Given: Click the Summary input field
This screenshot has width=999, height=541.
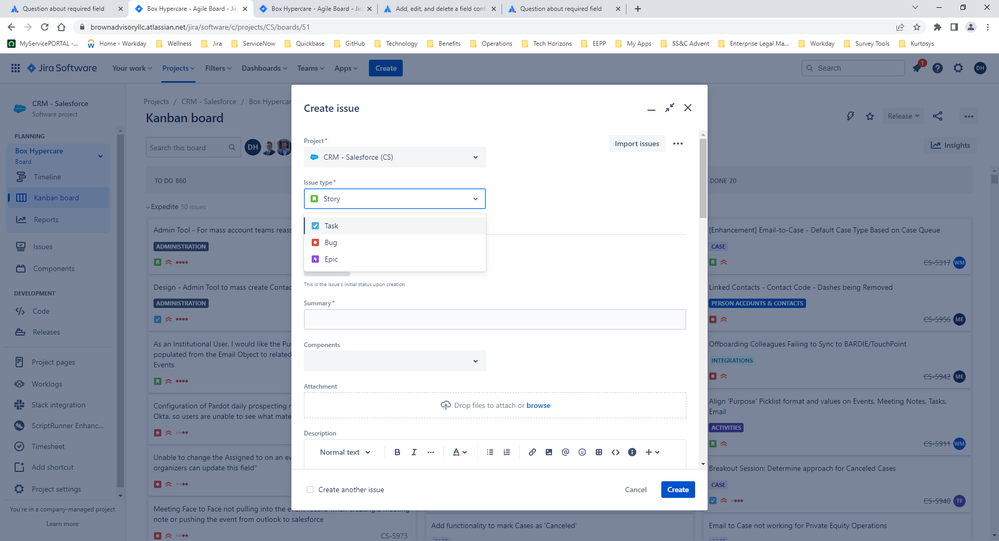Looking at the screenshot, I should [x=494, y=319].
